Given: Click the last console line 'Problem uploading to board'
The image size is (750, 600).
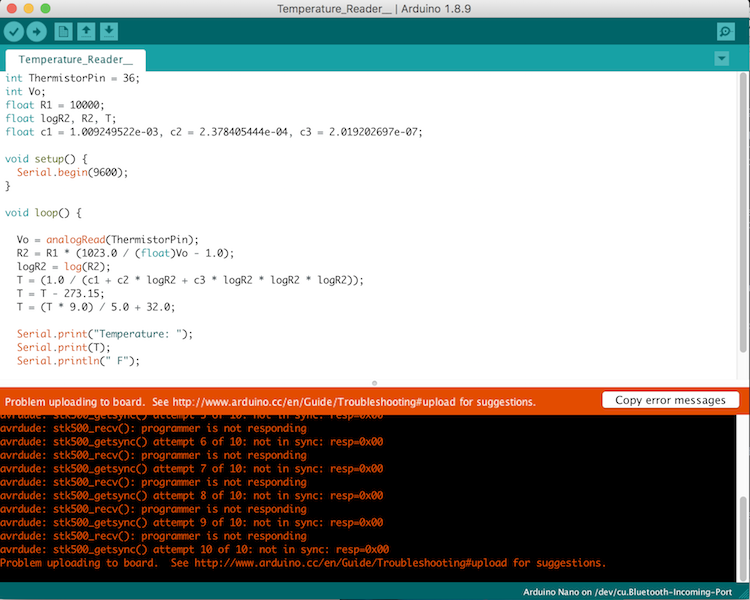Looking at the screenshot, I should pos(303,563).
